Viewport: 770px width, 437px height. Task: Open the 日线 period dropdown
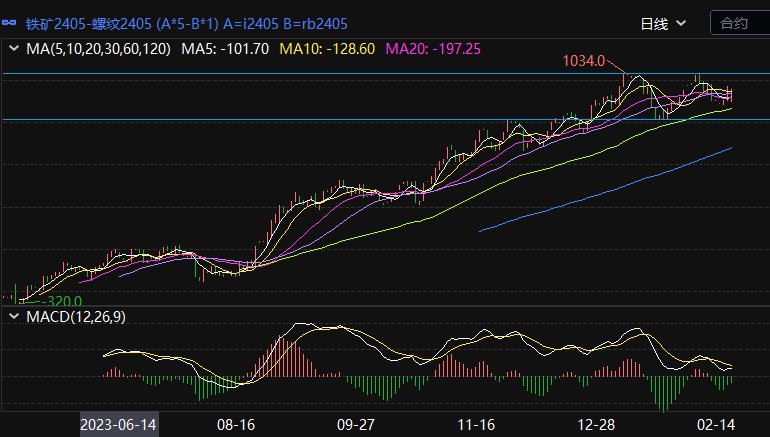[x=663, y=22]
